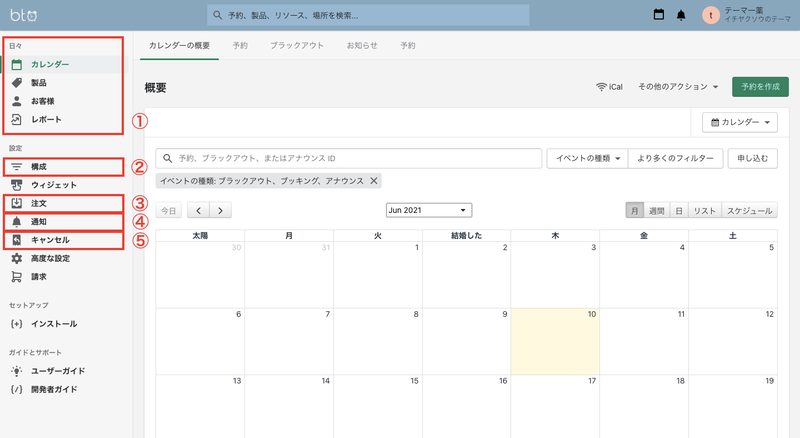
Task: Select calendar day 19 cell
Action: 733,406
